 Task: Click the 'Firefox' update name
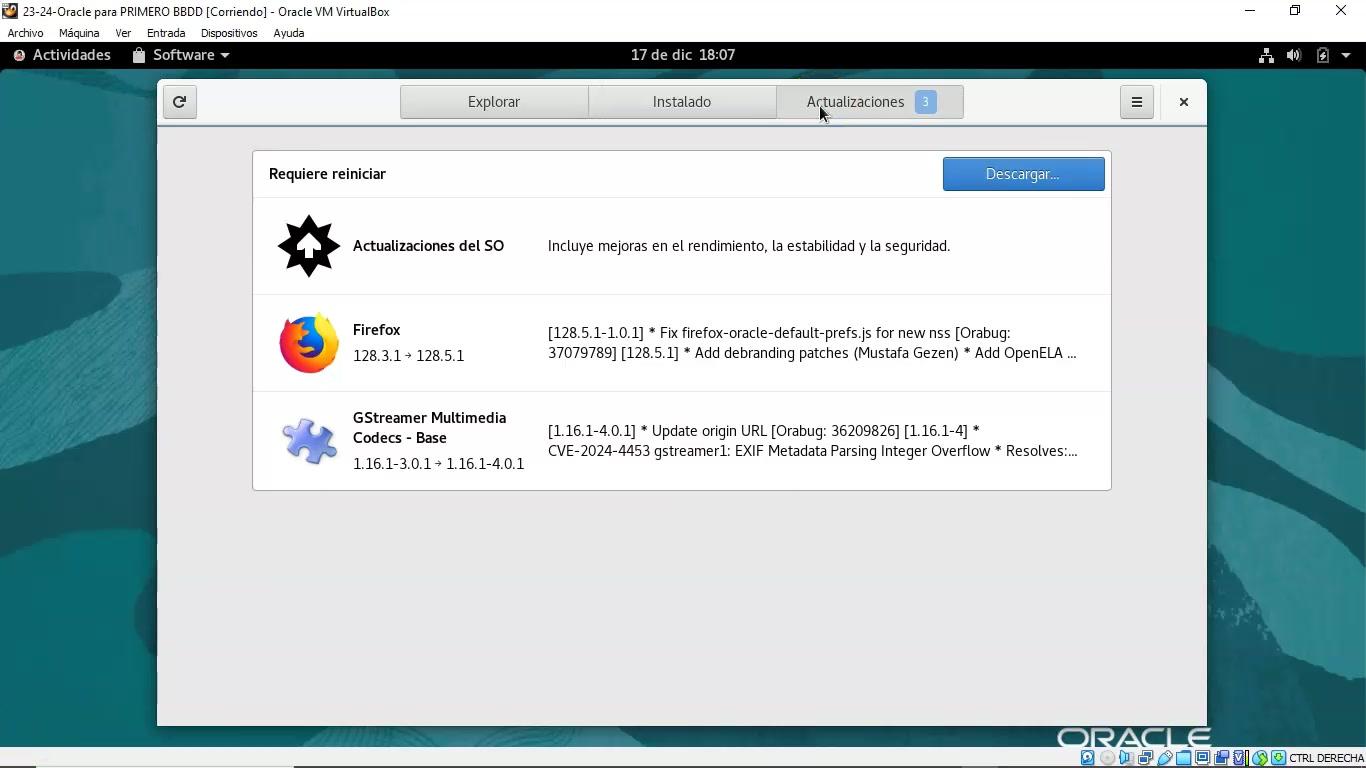pyautogui.click(x=377, y=330)
